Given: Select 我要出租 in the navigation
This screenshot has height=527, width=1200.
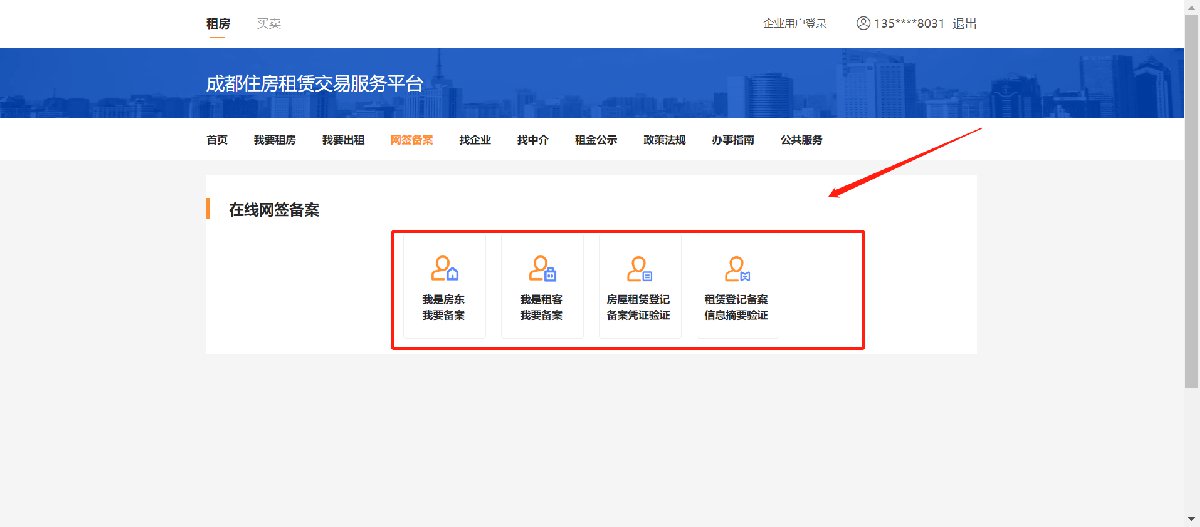Looking at the screenshot, I should pos(343,140).
